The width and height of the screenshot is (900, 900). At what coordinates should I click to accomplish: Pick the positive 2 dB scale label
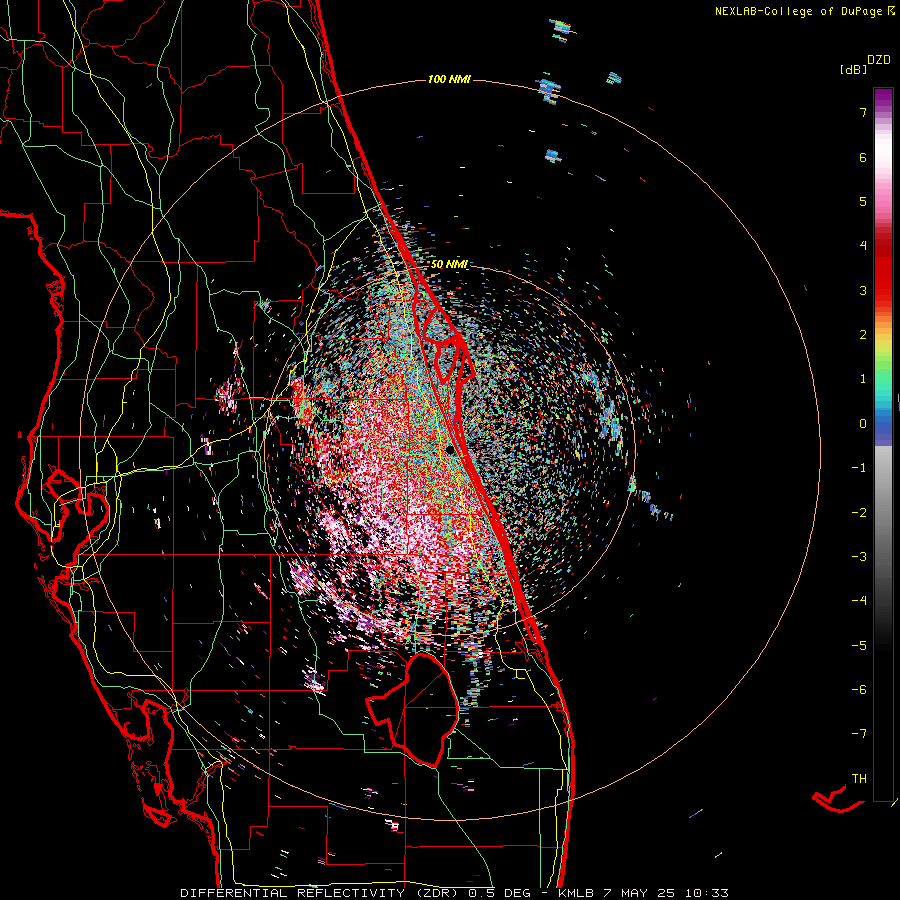pos(863,335)
